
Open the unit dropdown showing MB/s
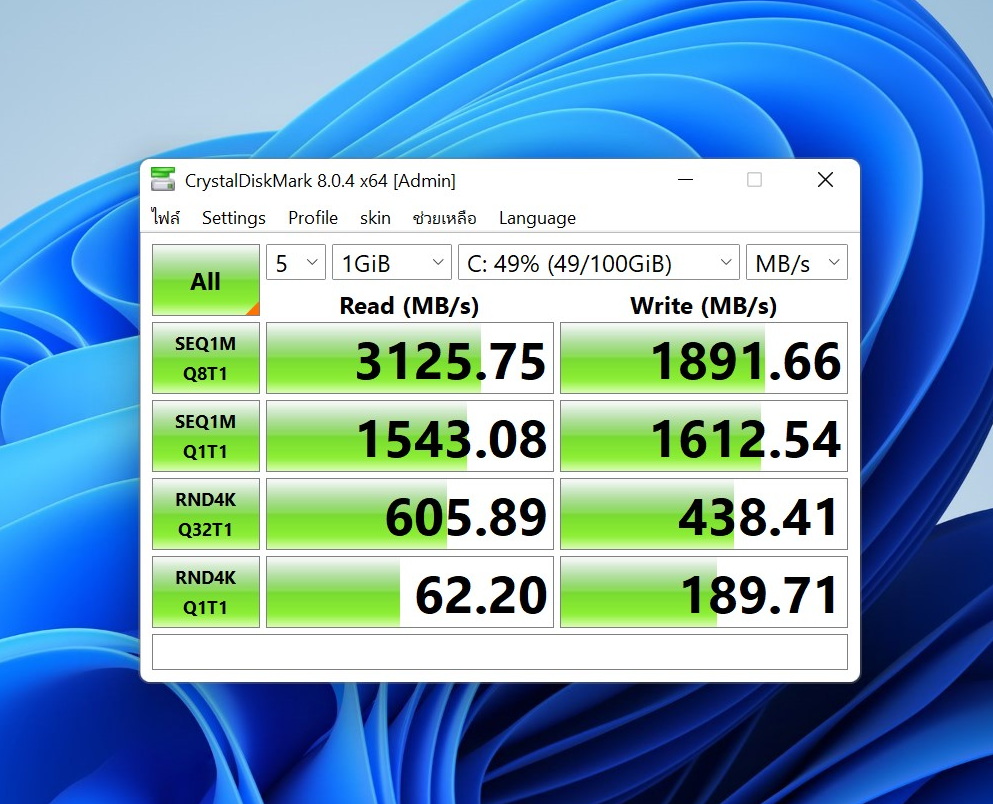797,262
